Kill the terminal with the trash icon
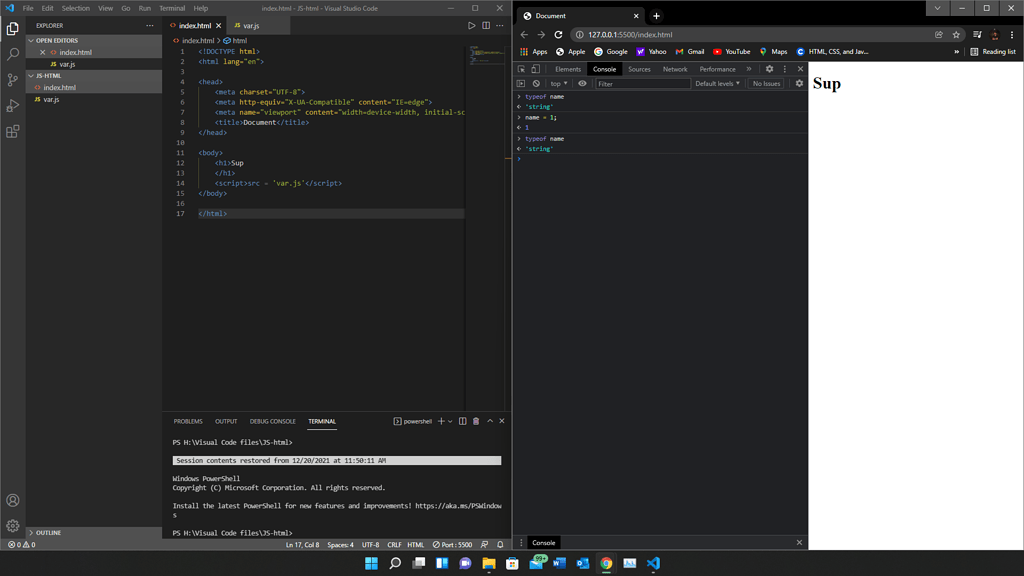The image size is (1024, 576). coord(475,420)
